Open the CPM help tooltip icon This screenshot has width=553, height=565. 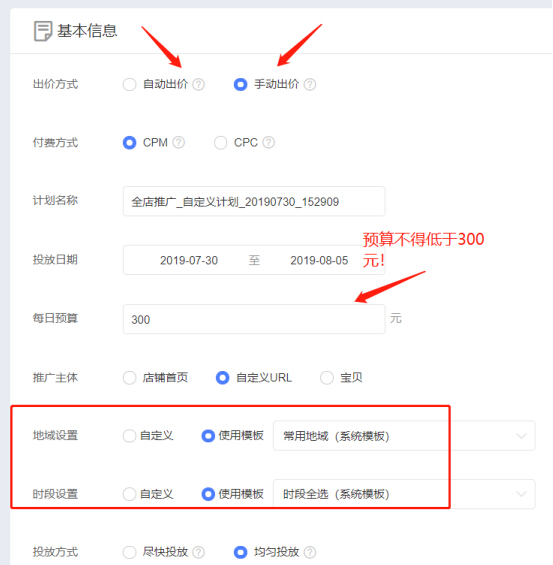tap(179, 142)
